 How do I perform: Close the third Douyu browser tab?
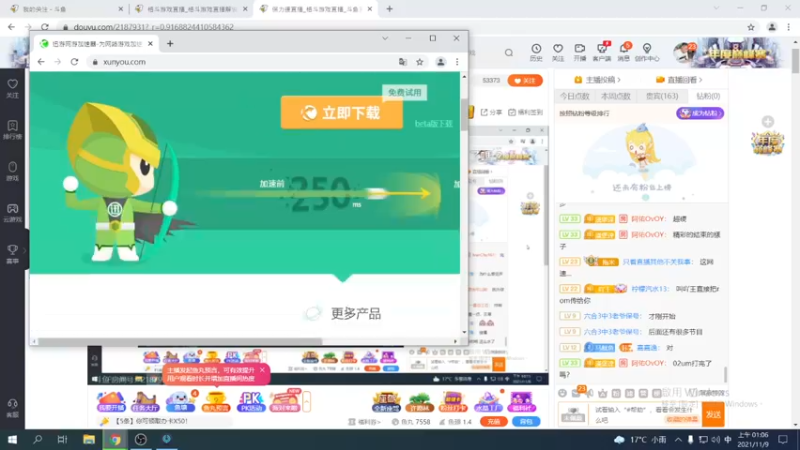click(x=370, y=9)
